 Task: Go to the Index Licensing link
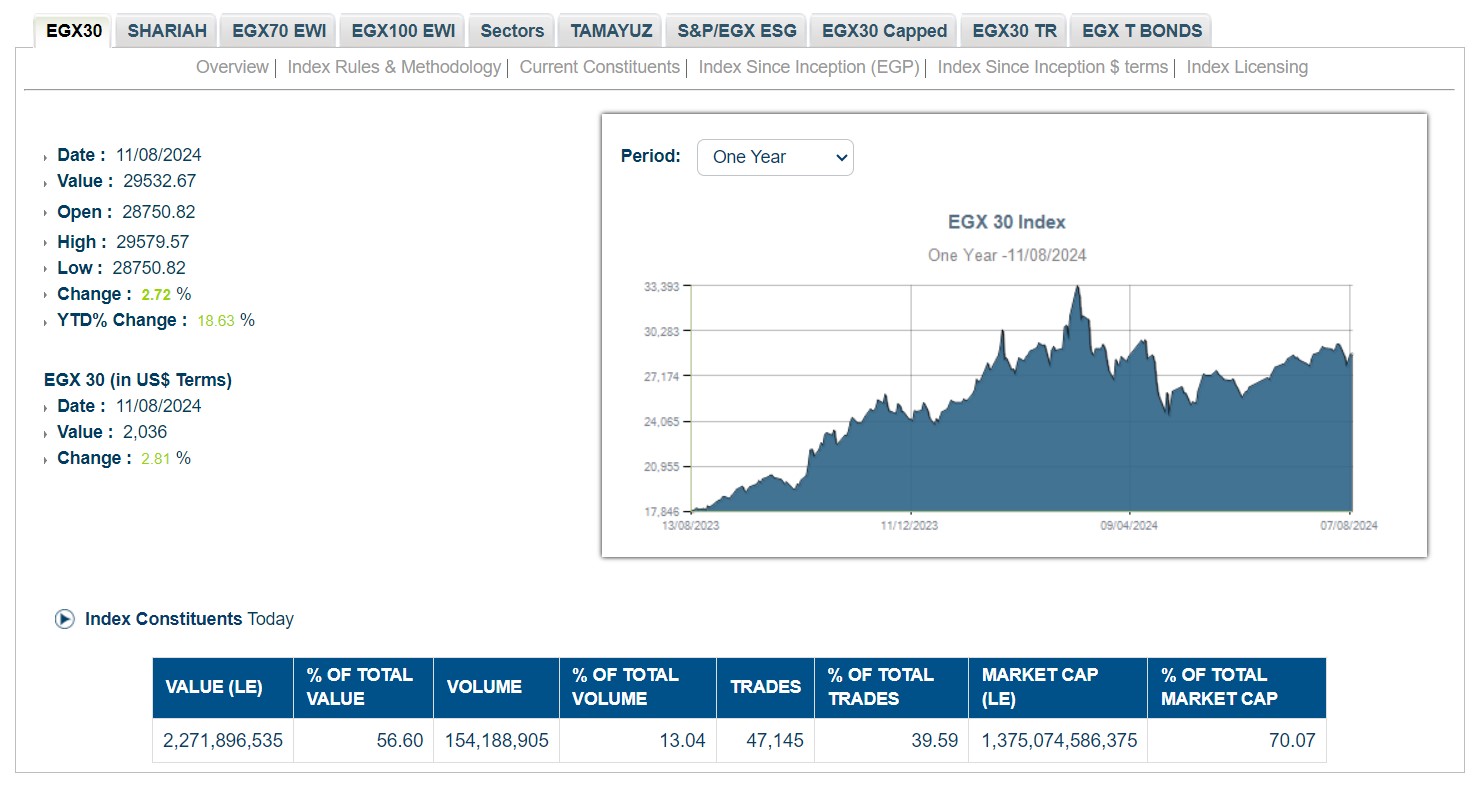click(x=1247, y=67)
